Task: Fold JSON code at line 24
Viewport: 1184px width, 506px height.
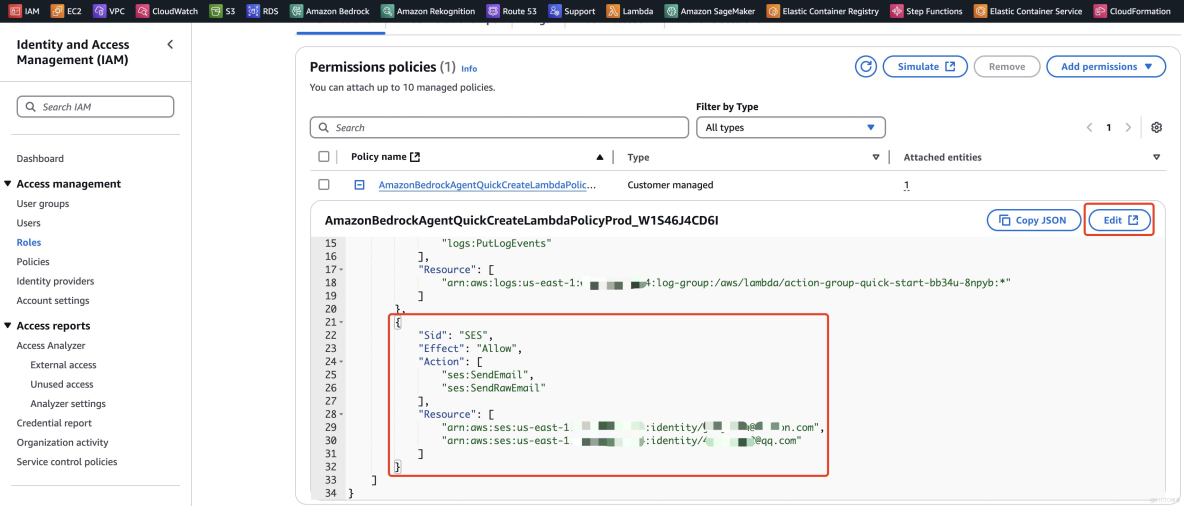Action: [x=341, y=361]
